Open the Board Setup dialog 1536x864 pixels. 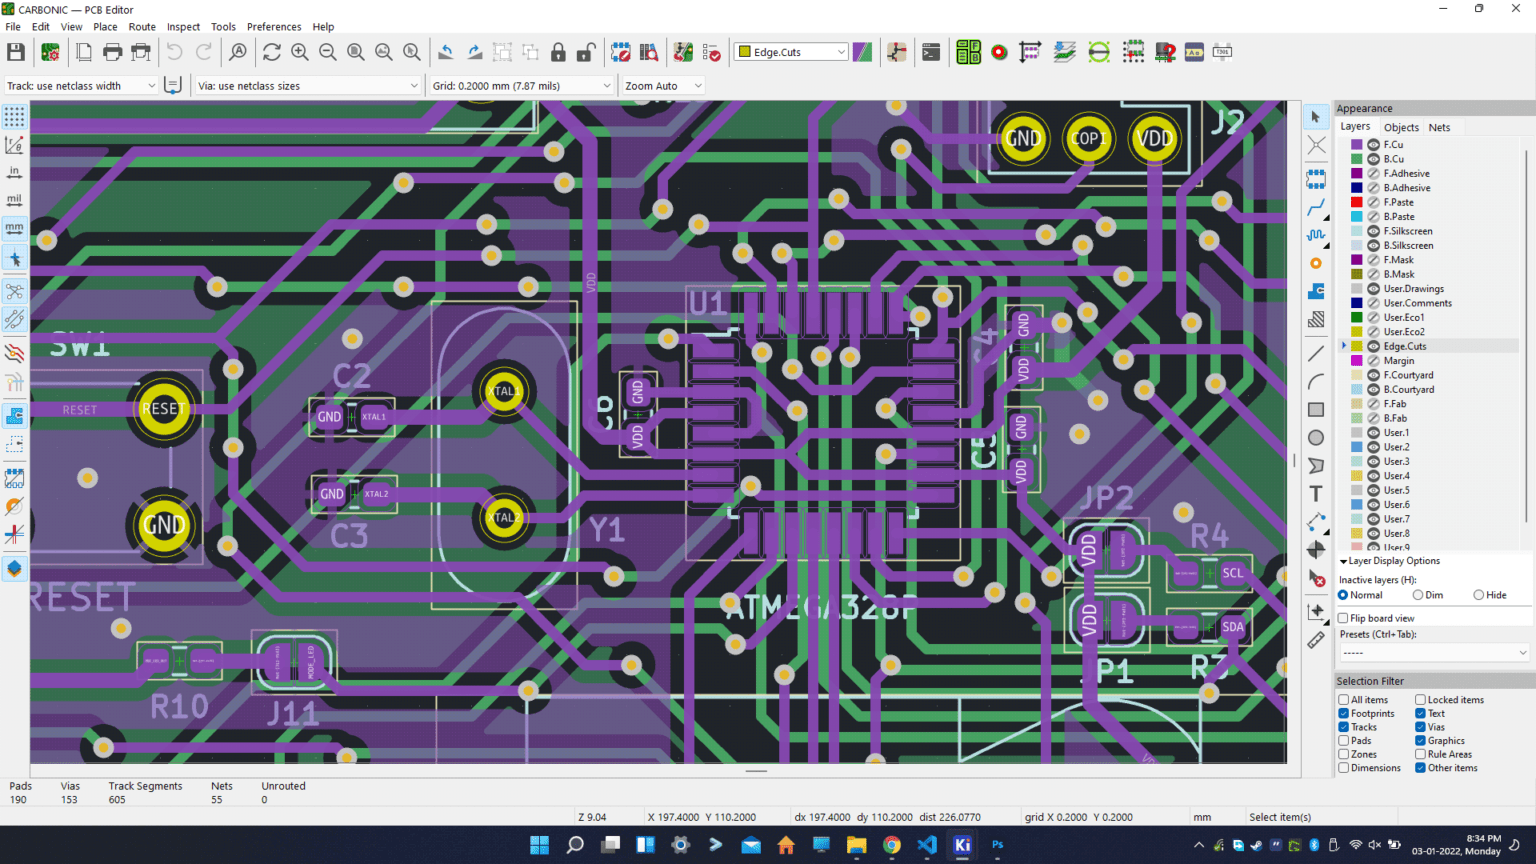pyautogui.click(x=49, y=51)
